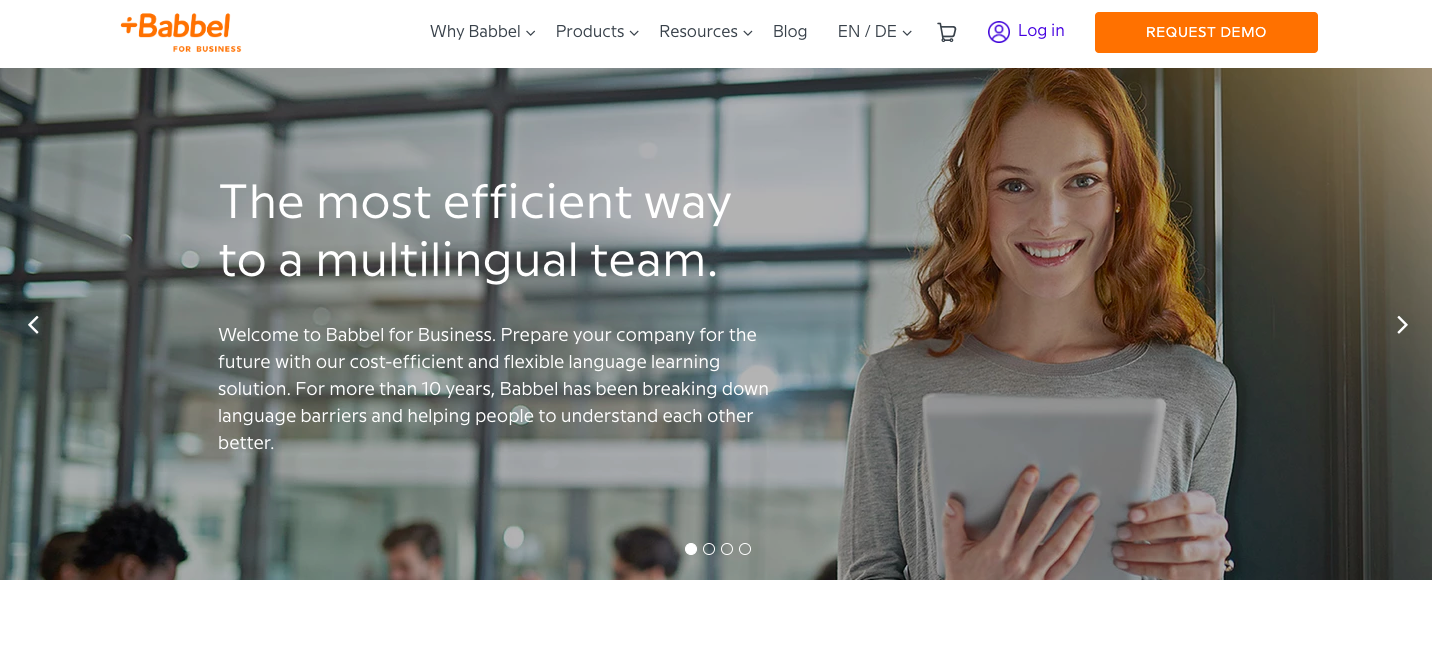Select the third carousel dot indicator
This screenshot has width=1432, height=672.
[727, 549]
